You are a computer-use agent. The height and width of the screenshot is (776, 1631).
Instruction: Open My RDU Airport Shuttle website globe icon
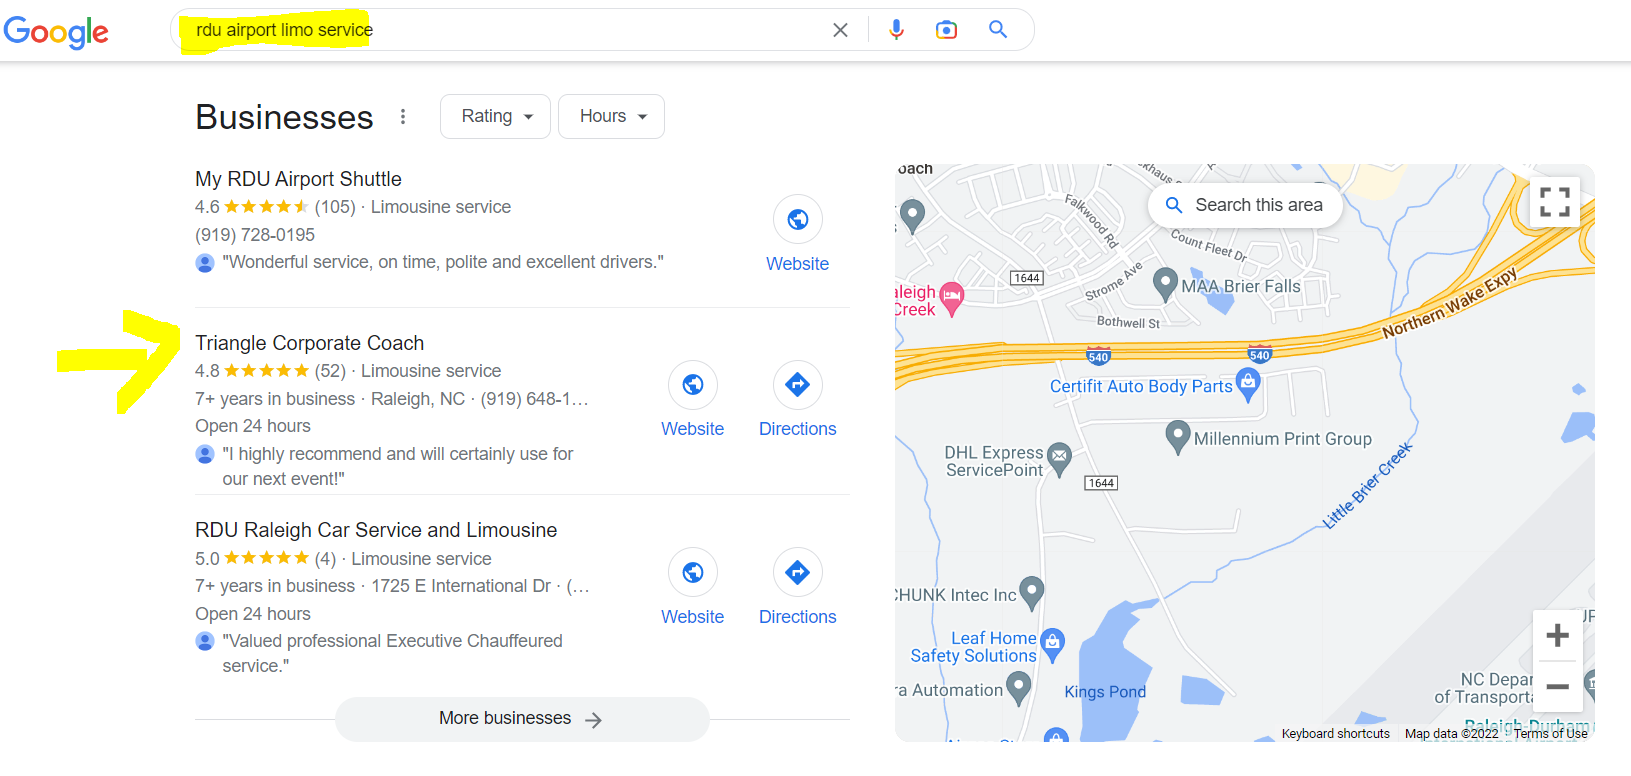click(798, 219)
